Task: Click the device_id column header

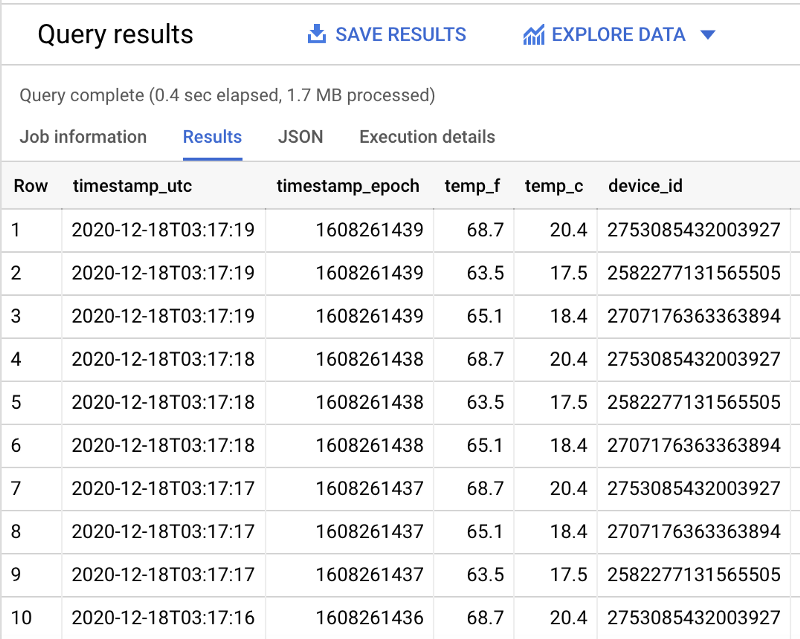Action: coord(645,186)
